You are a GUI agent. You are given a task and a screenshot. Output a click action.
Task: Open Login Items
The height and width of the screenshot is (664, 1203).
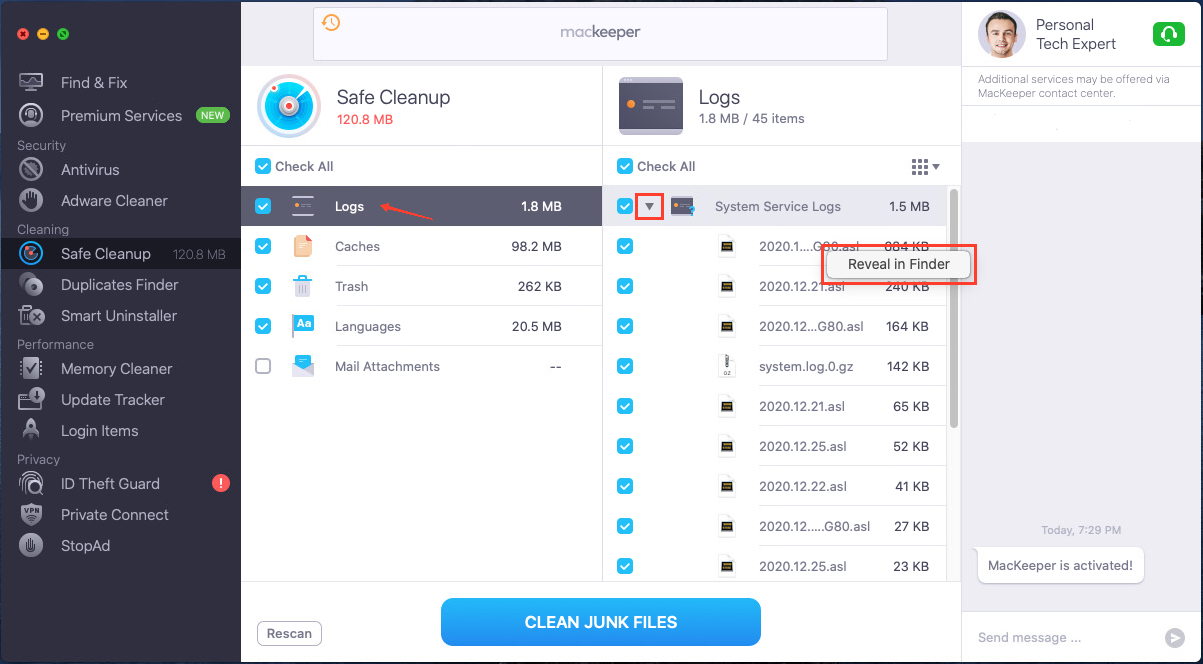tap(99, 431)
